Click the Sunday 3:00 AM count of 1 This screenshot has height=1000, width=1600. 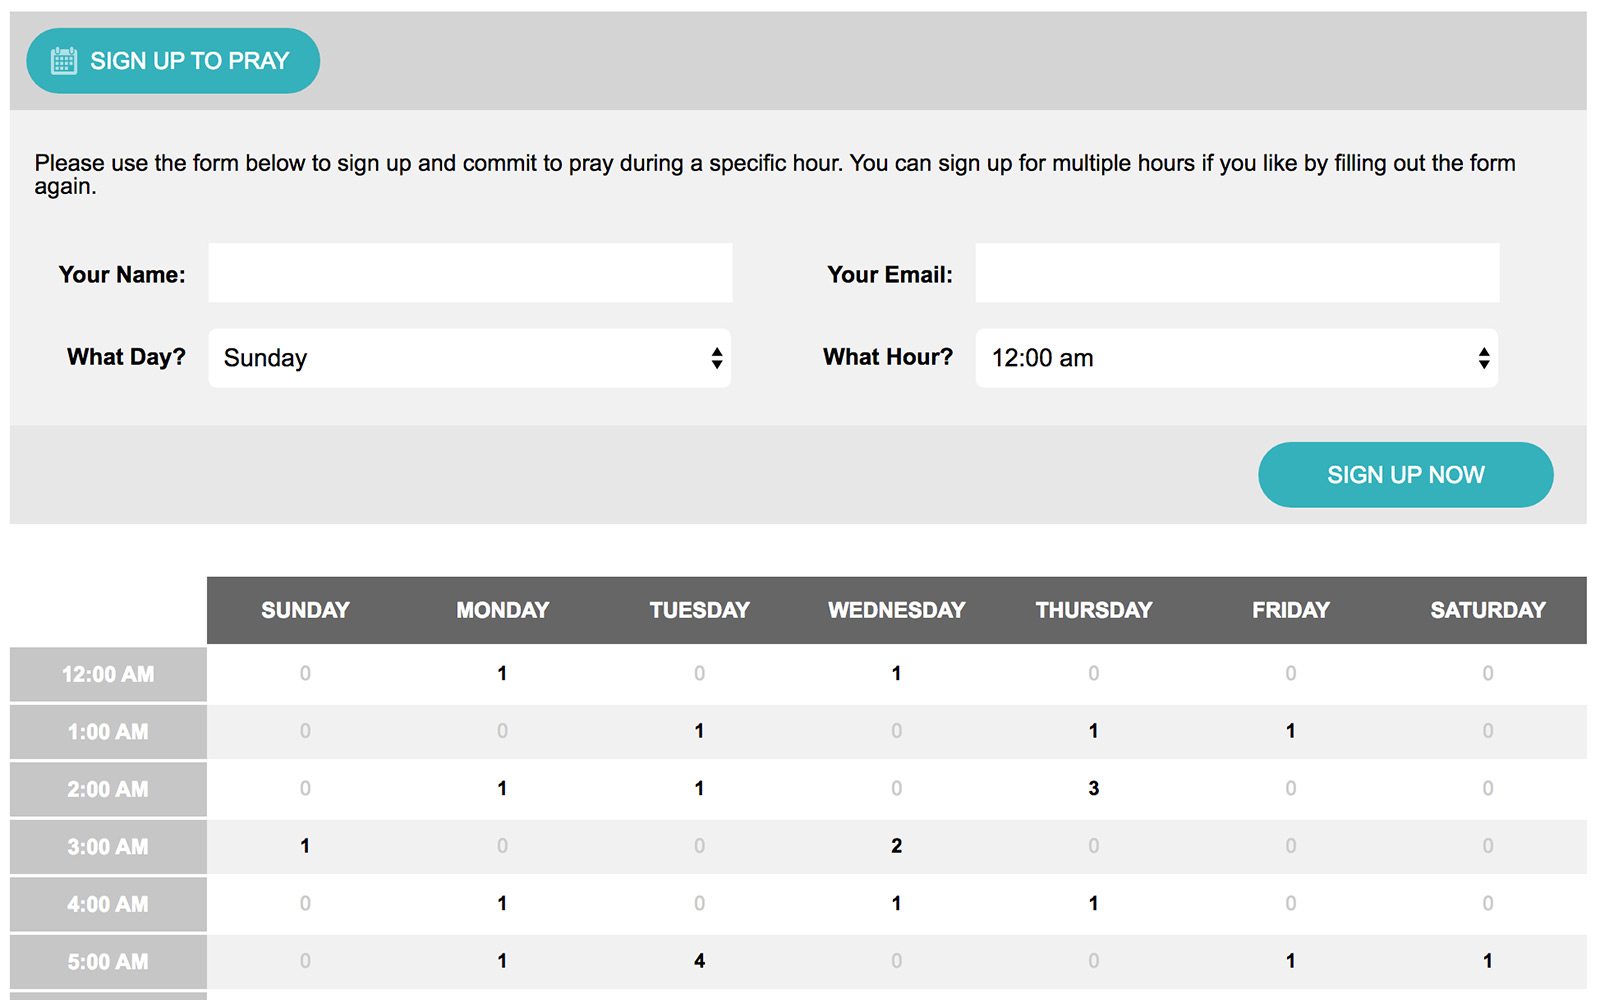point(305,846)
